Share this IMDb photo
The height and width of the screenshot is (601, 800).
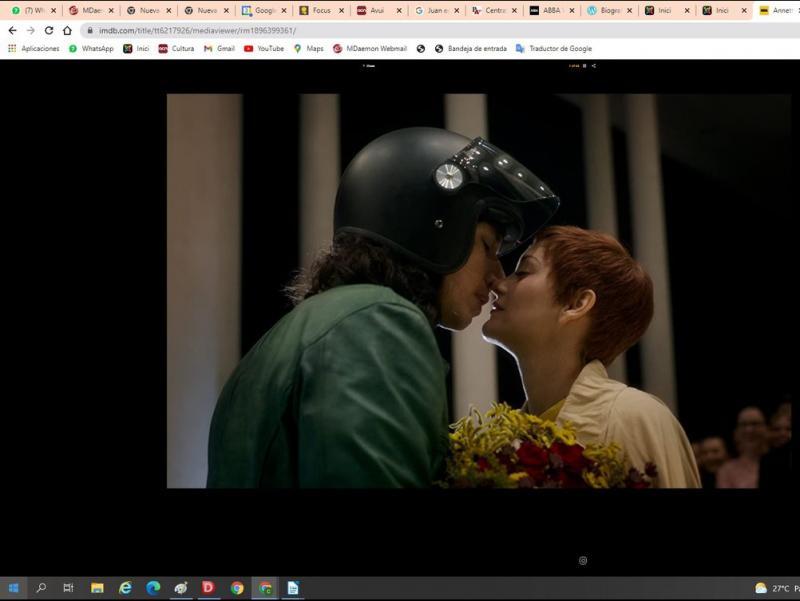(594, 66)
